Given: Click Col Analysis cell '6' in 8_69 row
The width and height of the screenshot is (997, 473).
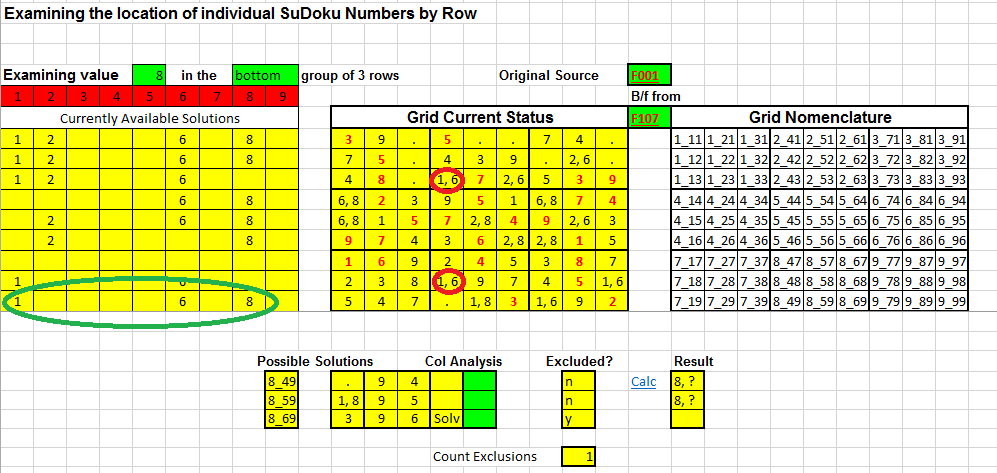Looking at the screenshot, I should pyautogui.click(x=413, y=419).
